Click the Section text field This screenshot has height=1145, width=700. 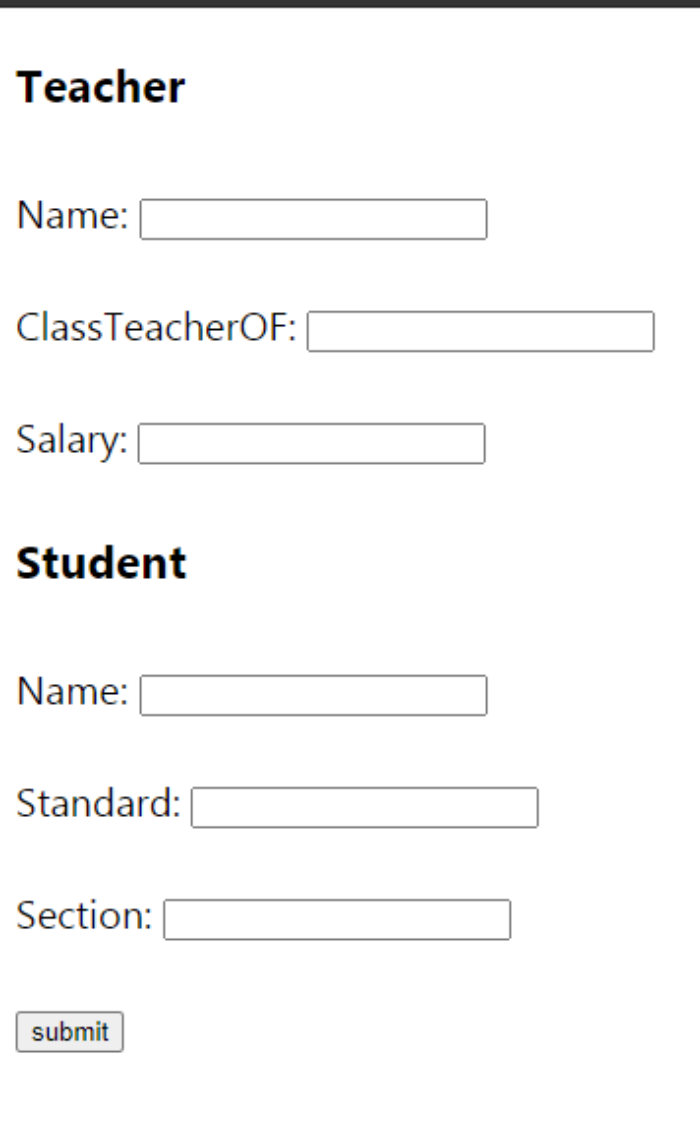pos(337,919)
